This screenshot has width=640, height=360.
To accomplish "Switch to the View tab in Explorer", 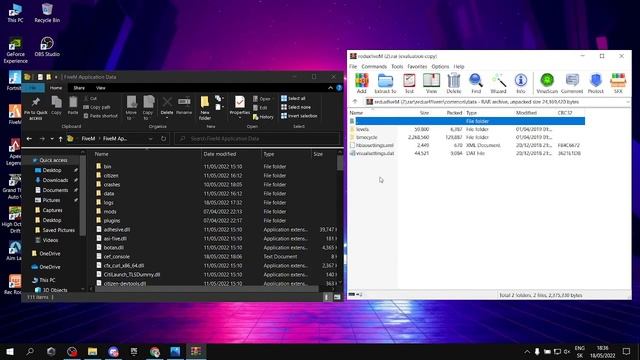I will click(100, 88).
